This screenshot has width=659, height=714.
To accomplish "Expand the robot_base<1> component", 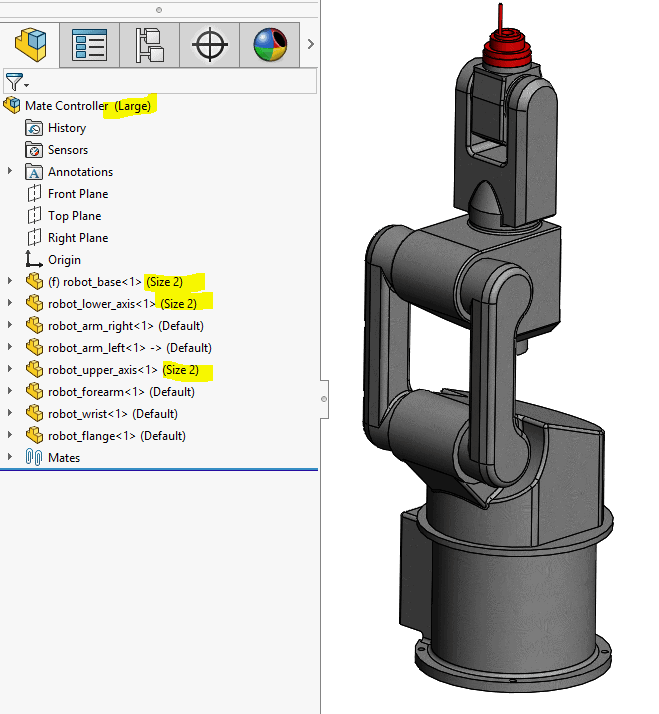I will coord(11,282).
